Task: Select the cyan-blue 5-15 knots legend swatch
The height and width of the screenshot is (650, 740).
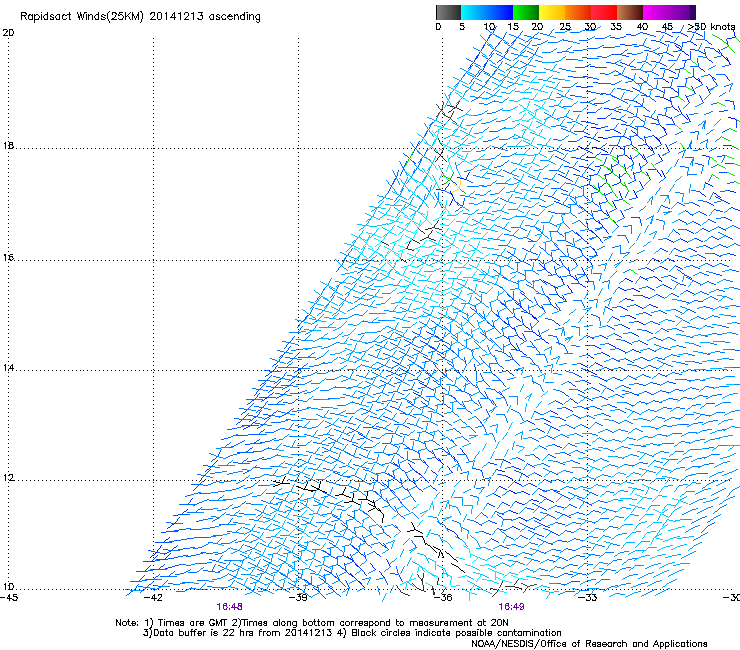Action: pos(487,12)
